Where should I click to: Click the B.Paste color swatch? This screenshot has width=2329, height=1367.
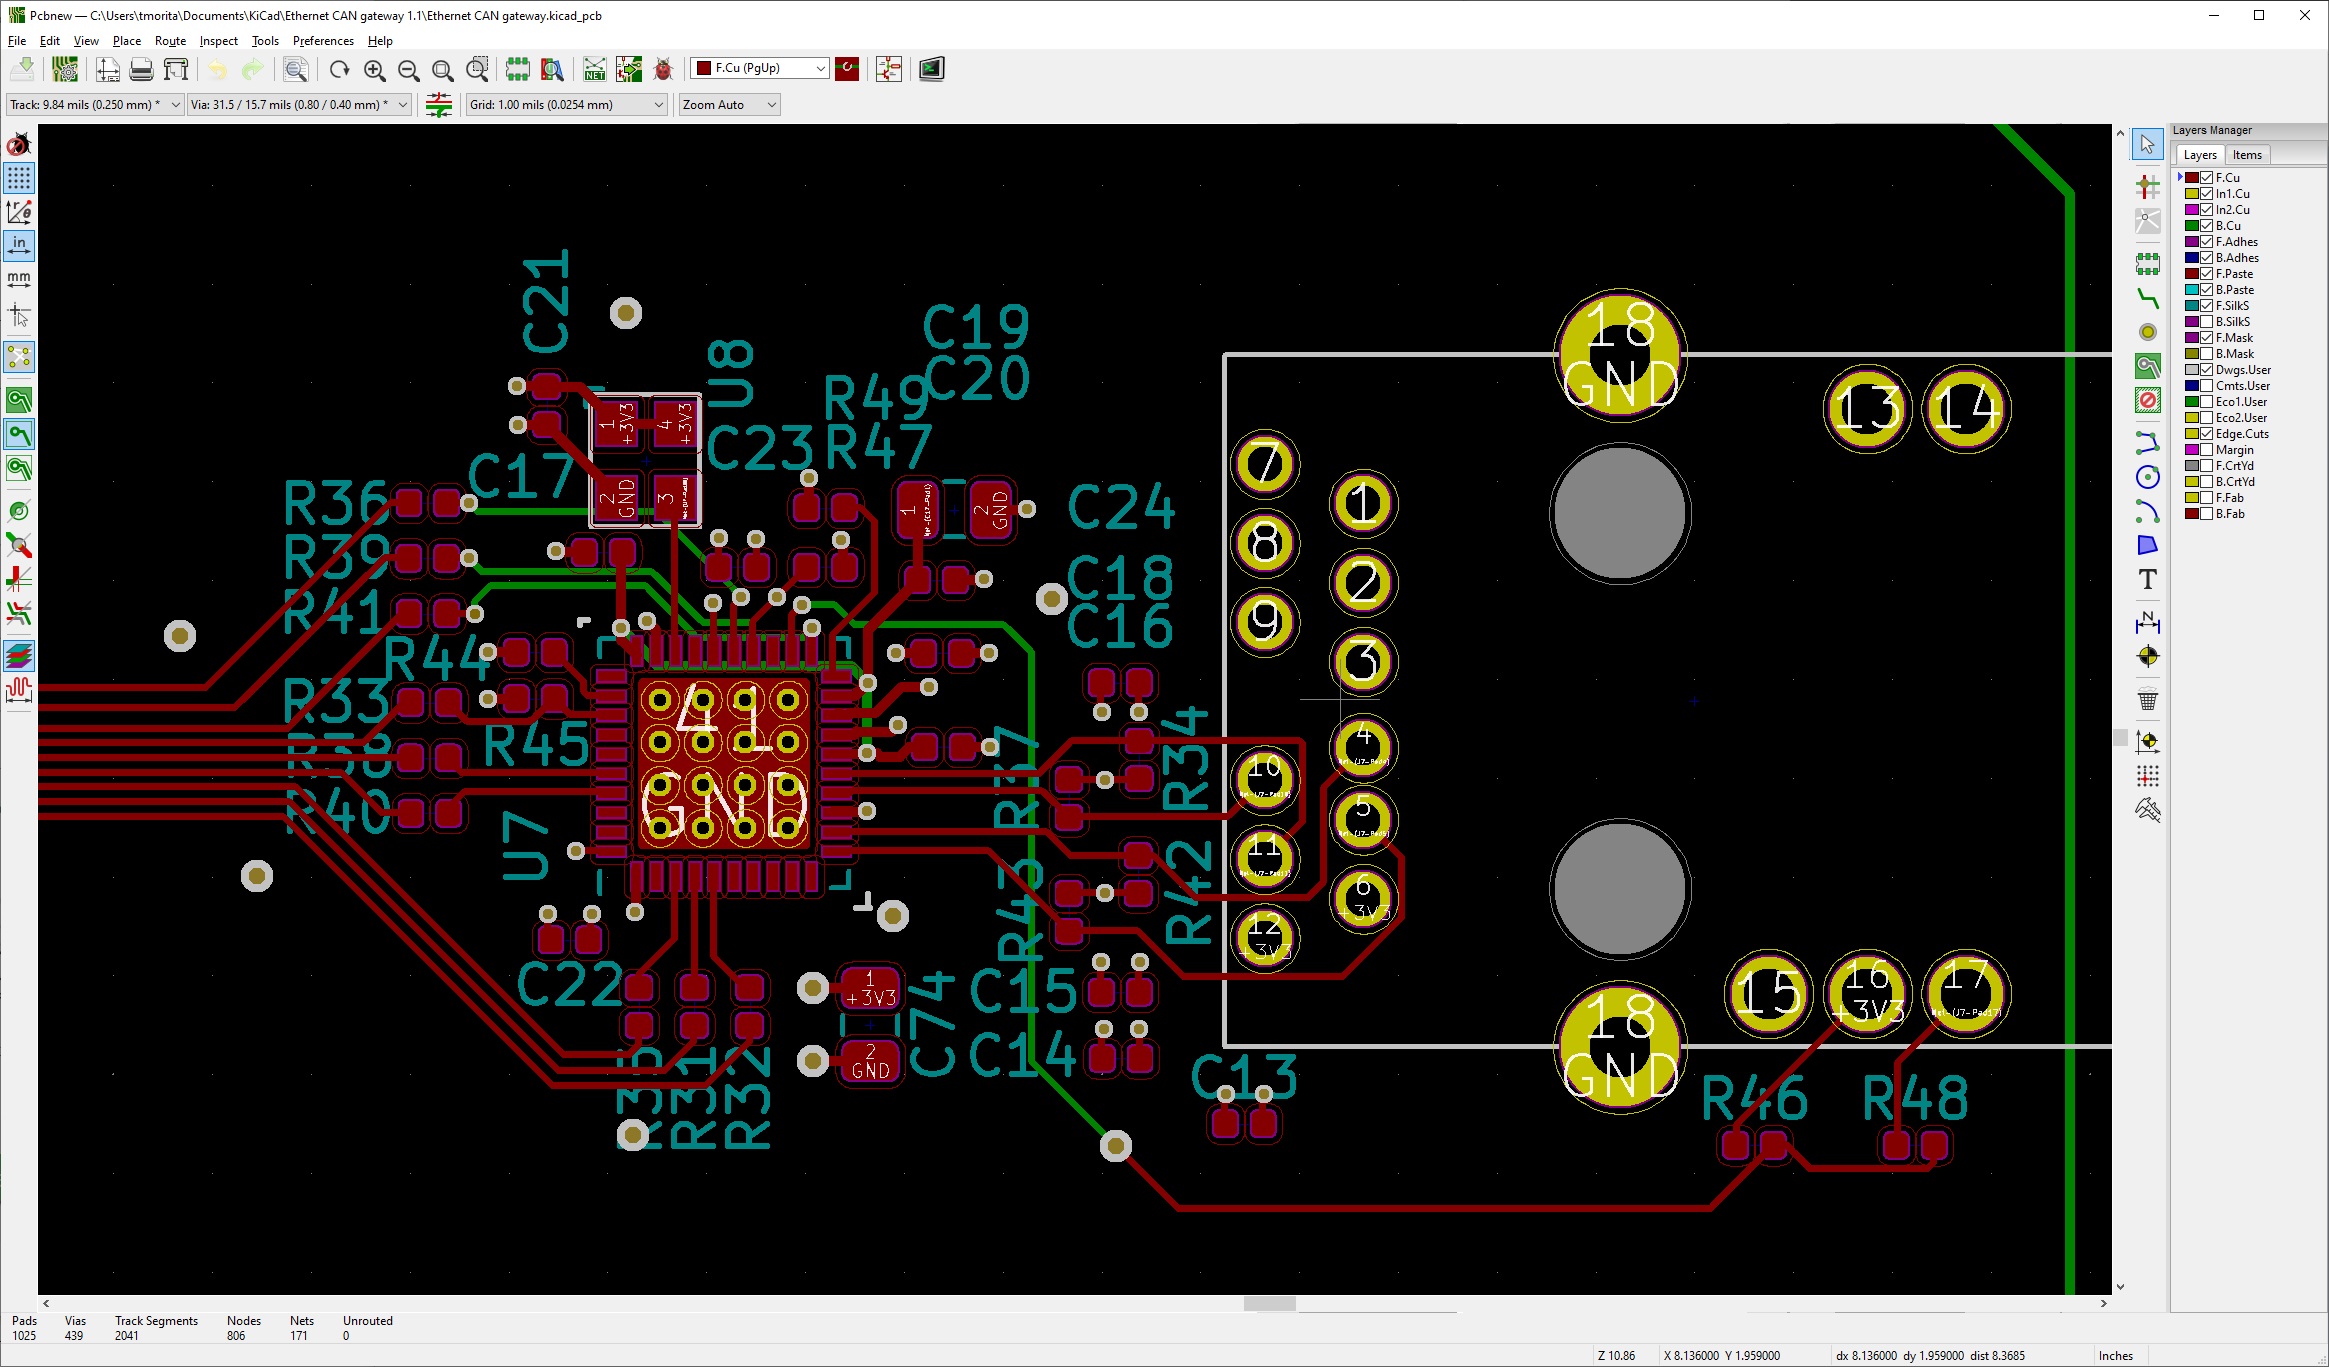2192,290
